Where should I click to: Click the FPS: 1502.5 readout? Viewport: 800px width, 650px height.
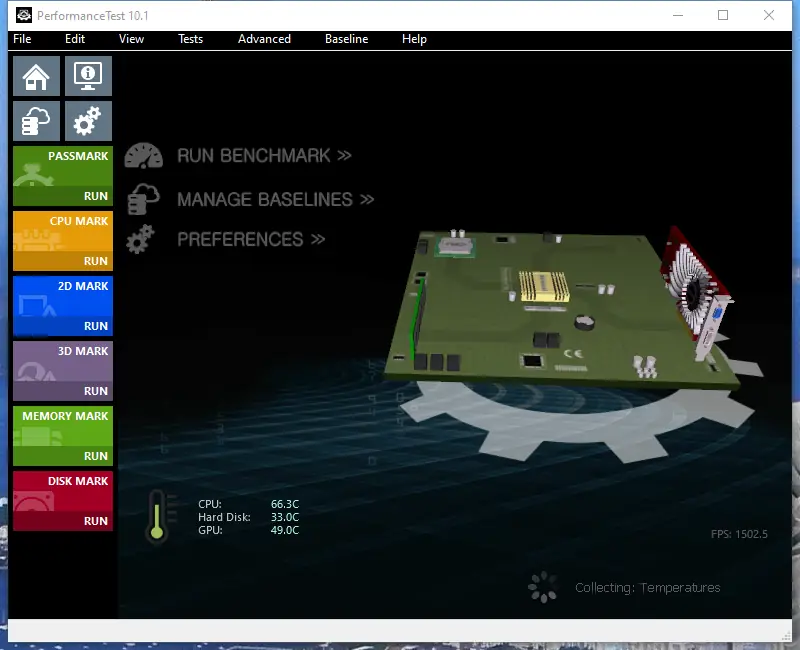[739, 534]
